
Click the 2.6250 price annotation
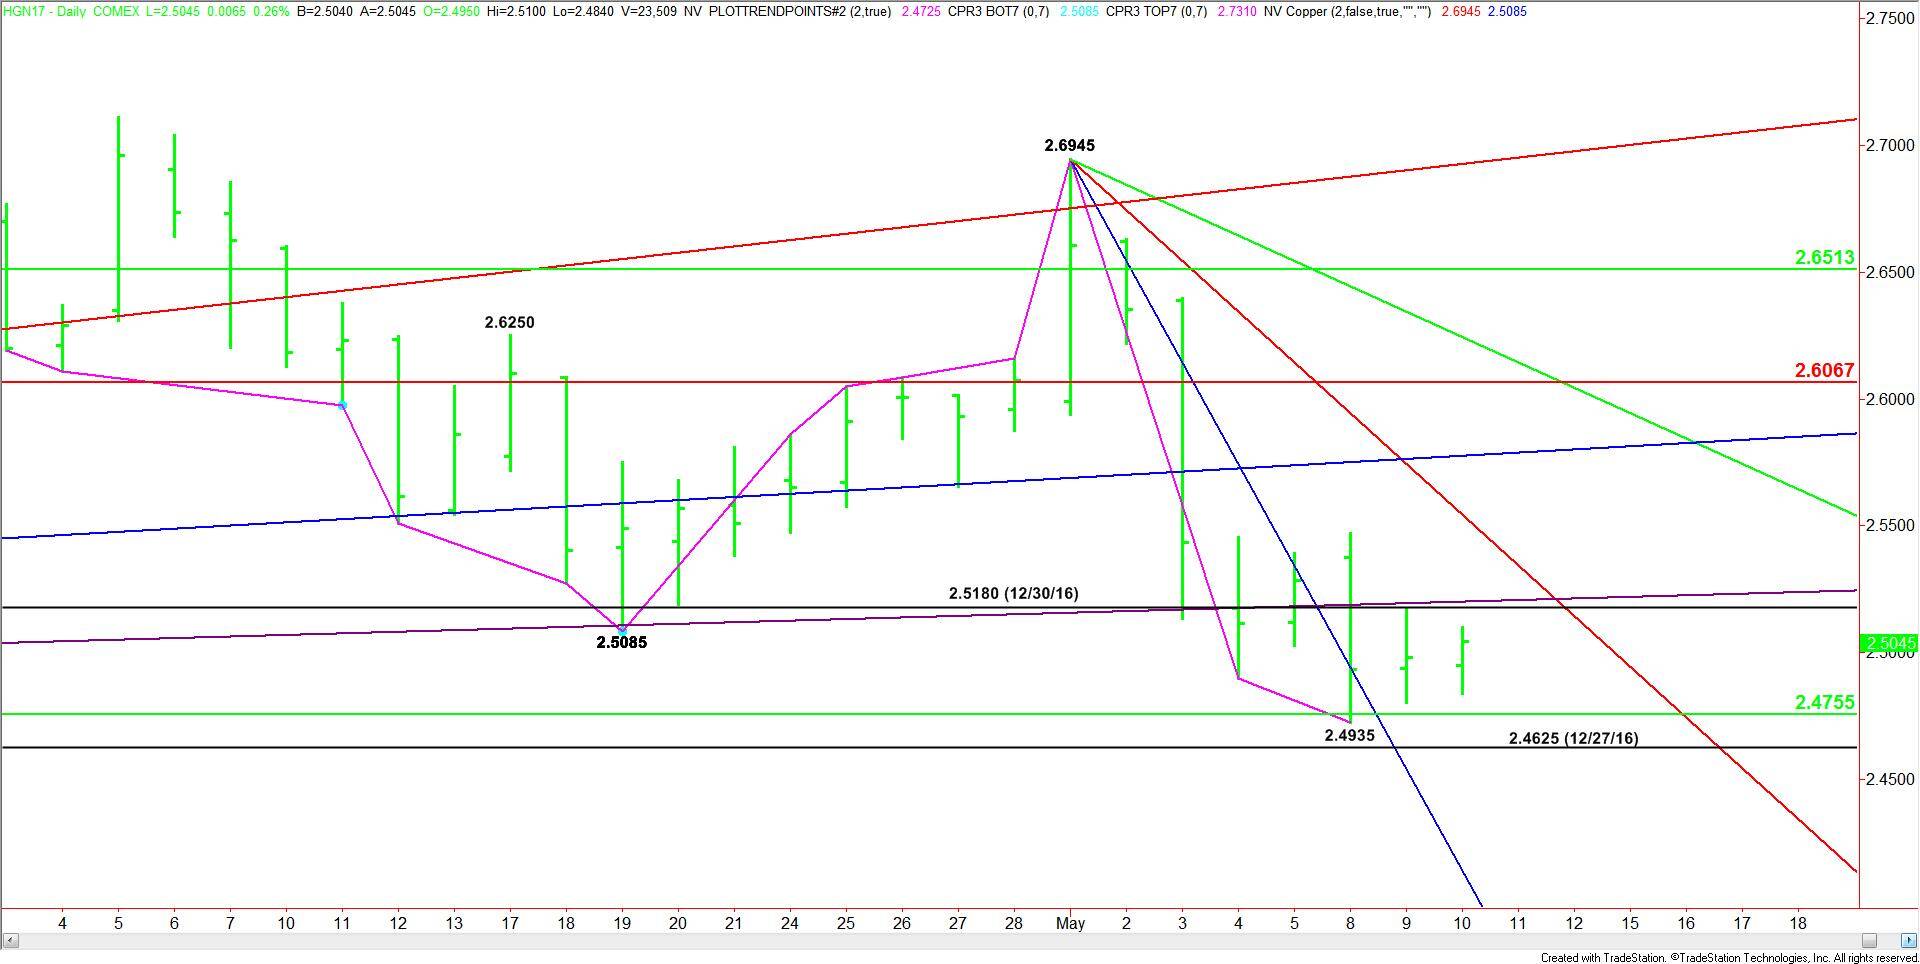[509, 322]
